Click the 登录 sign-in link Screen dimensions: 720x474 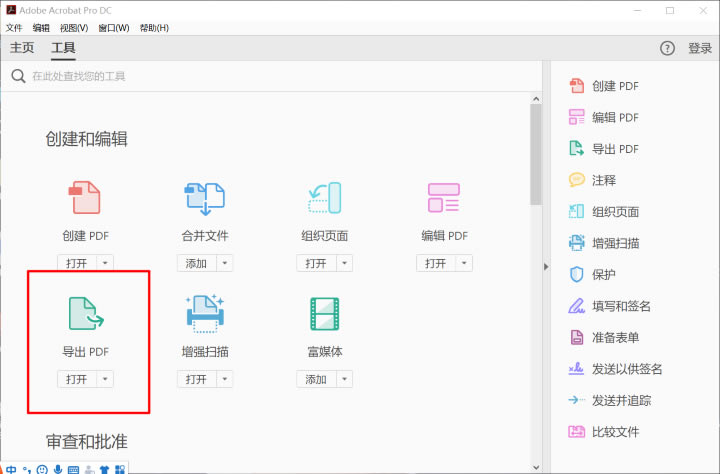[x=699, y=48]
